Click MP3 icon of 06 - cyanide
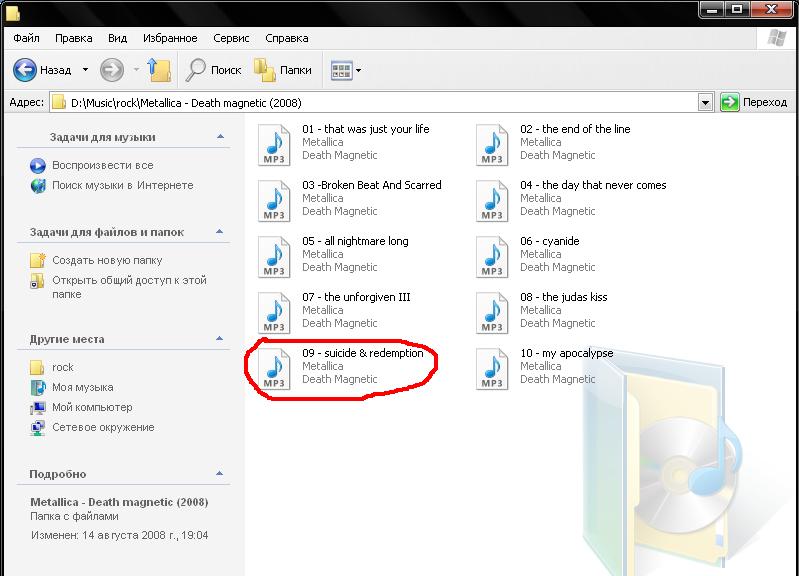 coord(491,255)
